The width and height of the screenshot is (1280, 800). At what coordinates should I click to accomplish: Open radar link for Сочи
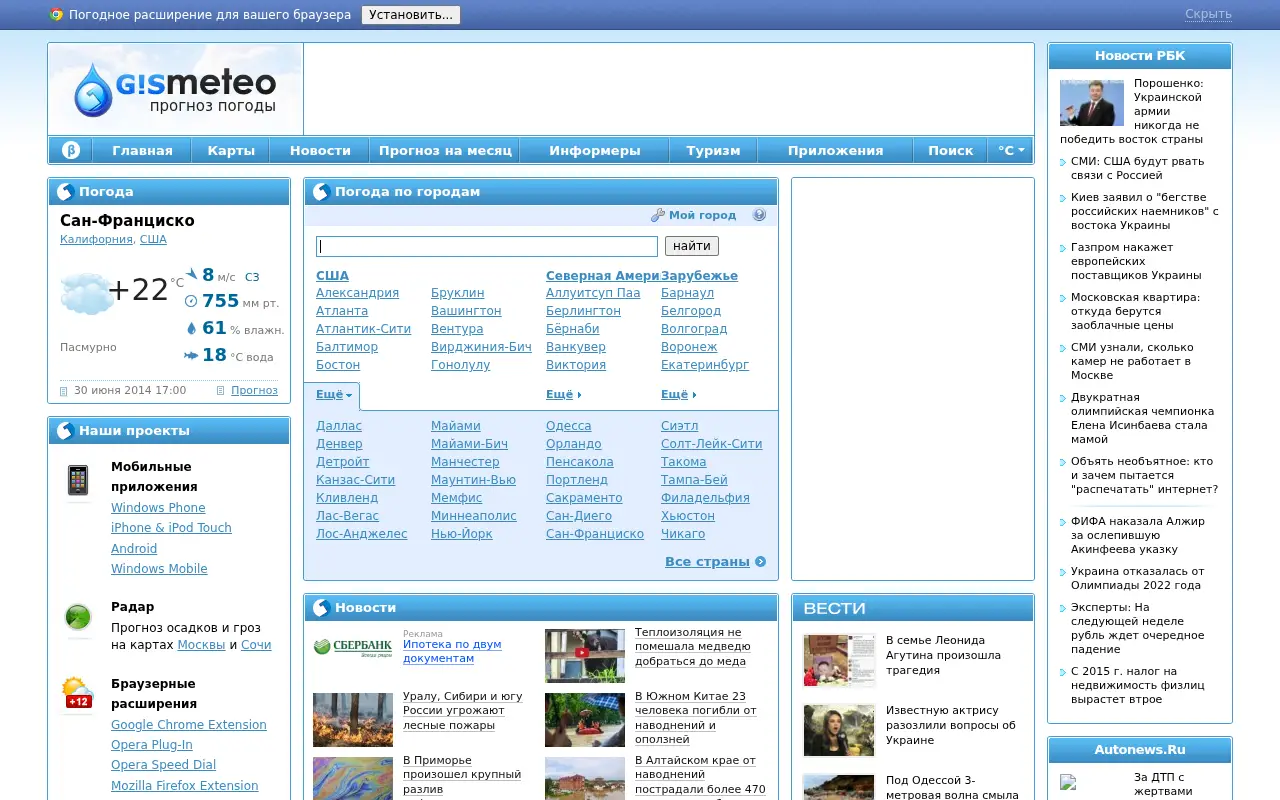256,645
